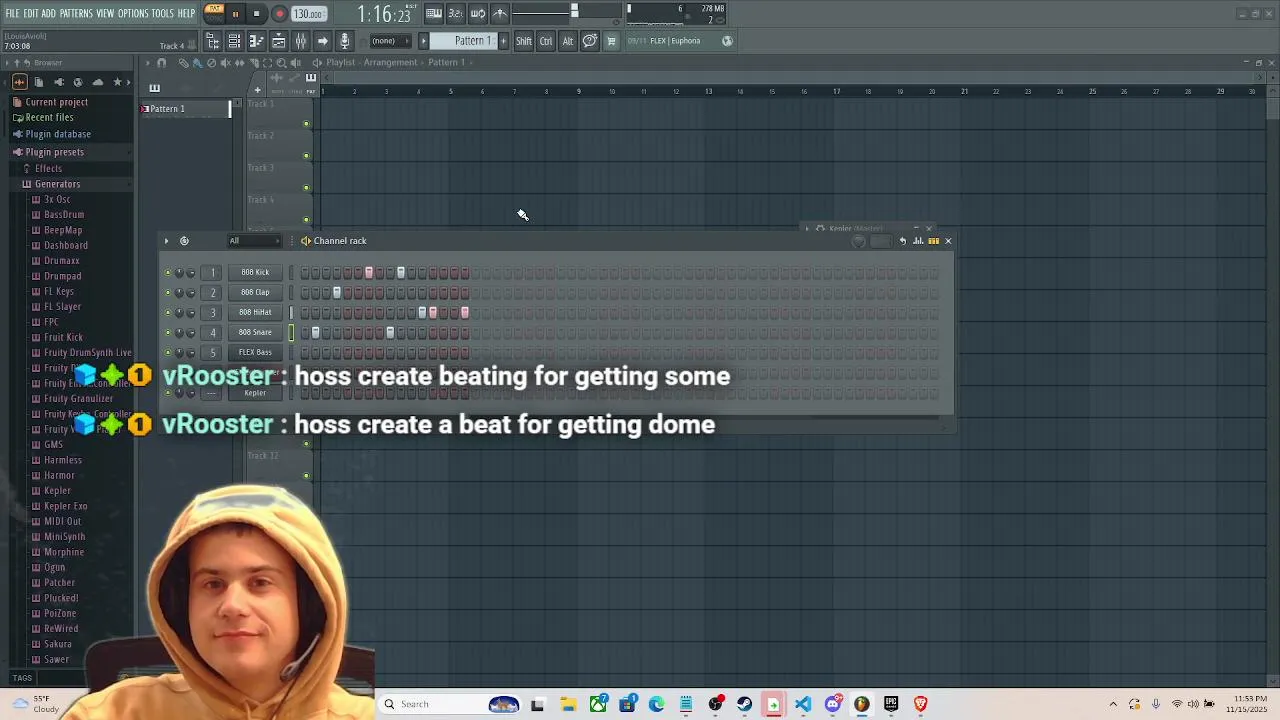Mute the 808 Clap channel green light
This screenshot has width=1280, height=720.
coord(167,292)
